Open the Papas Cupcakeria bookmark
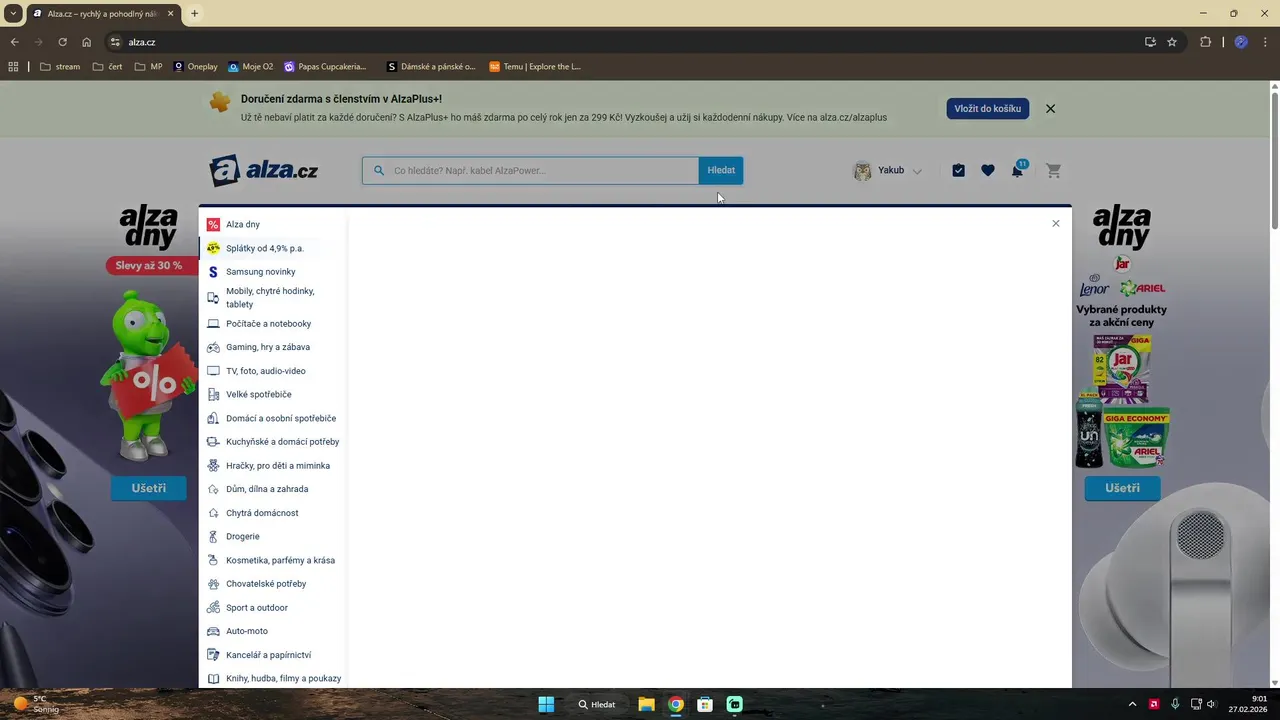Viewport: 1280px width, 720px height. [326, 67]
